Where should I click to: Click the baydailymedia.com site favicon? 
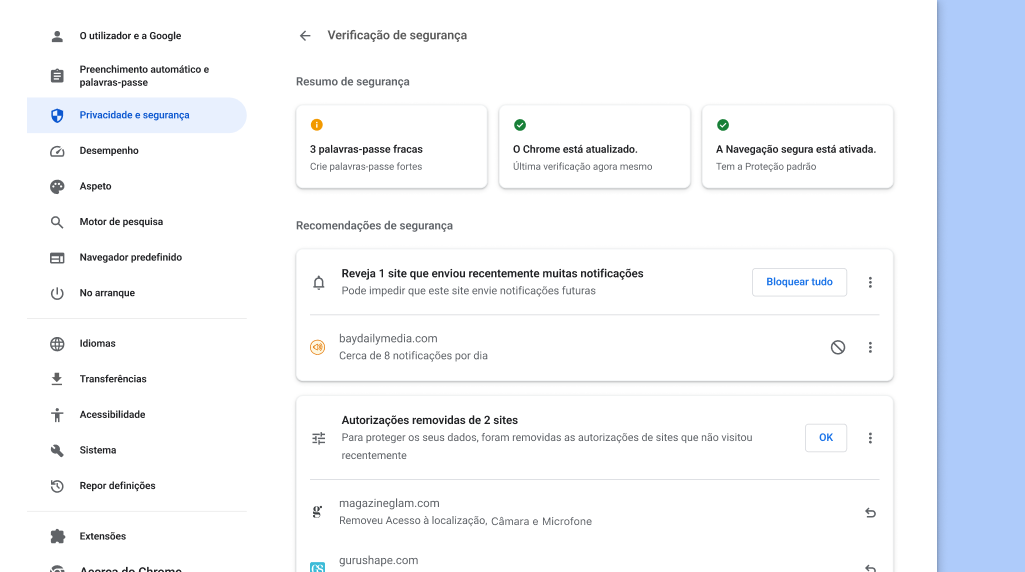point(318,347)
